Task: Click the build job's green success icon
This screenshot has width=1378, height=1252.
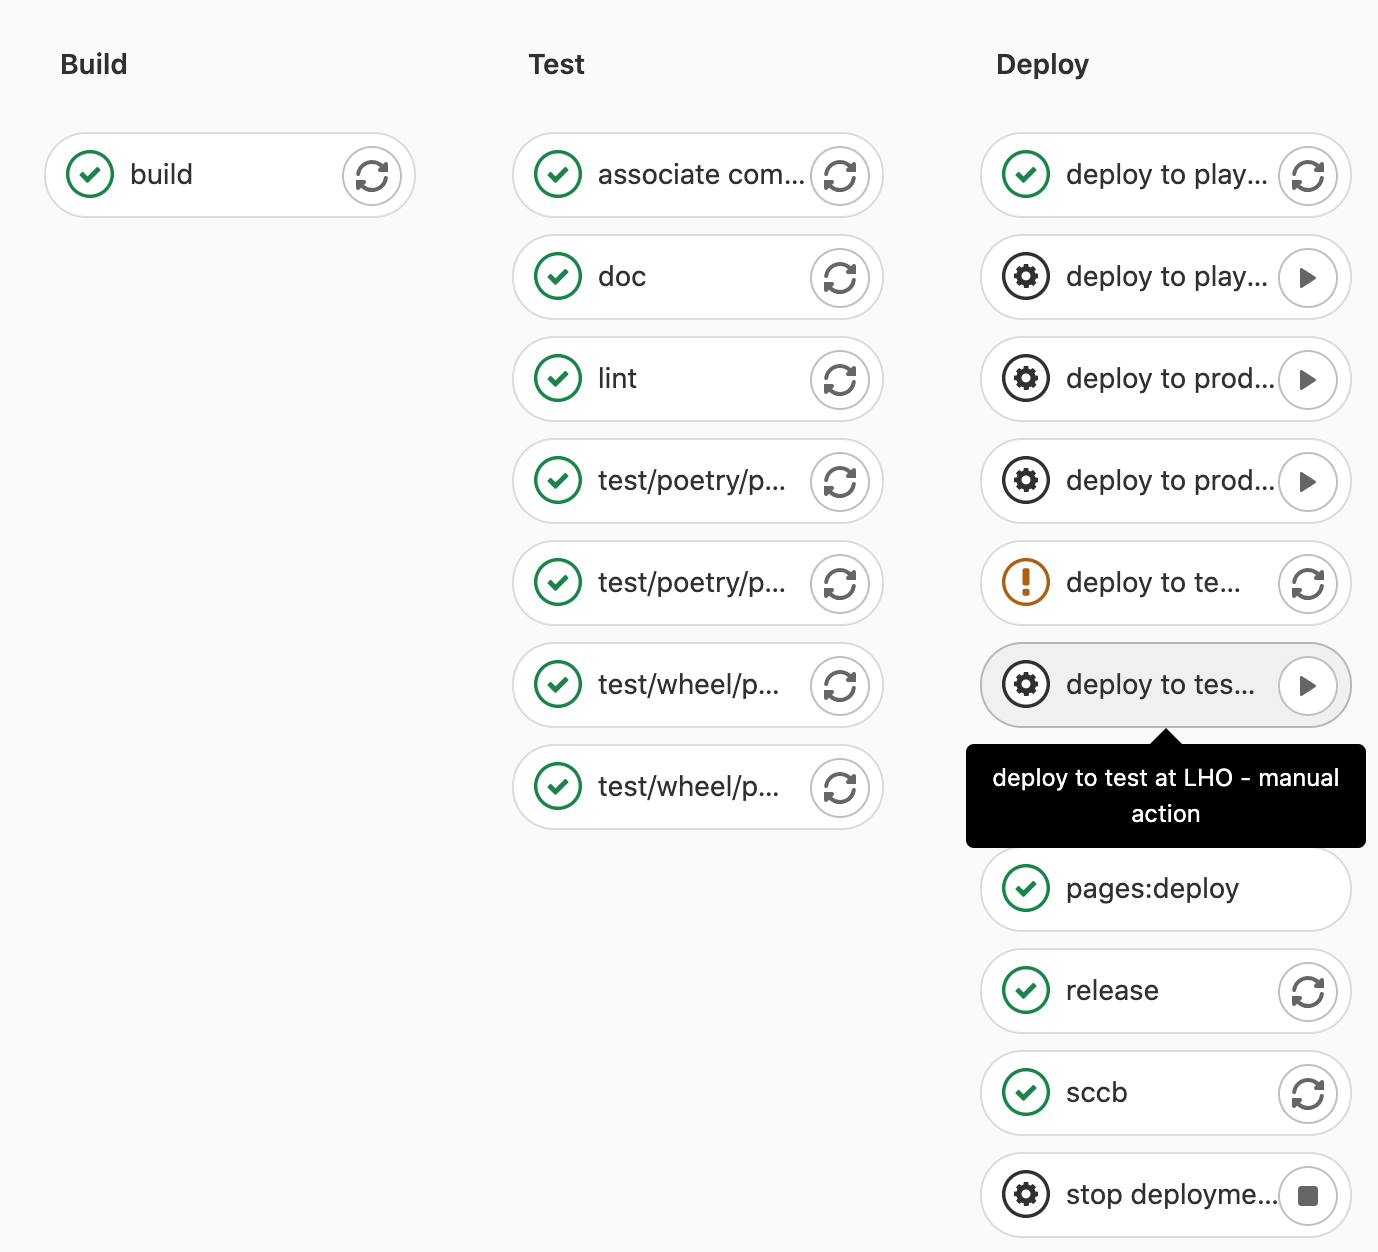Action: (x=90, y=175)
